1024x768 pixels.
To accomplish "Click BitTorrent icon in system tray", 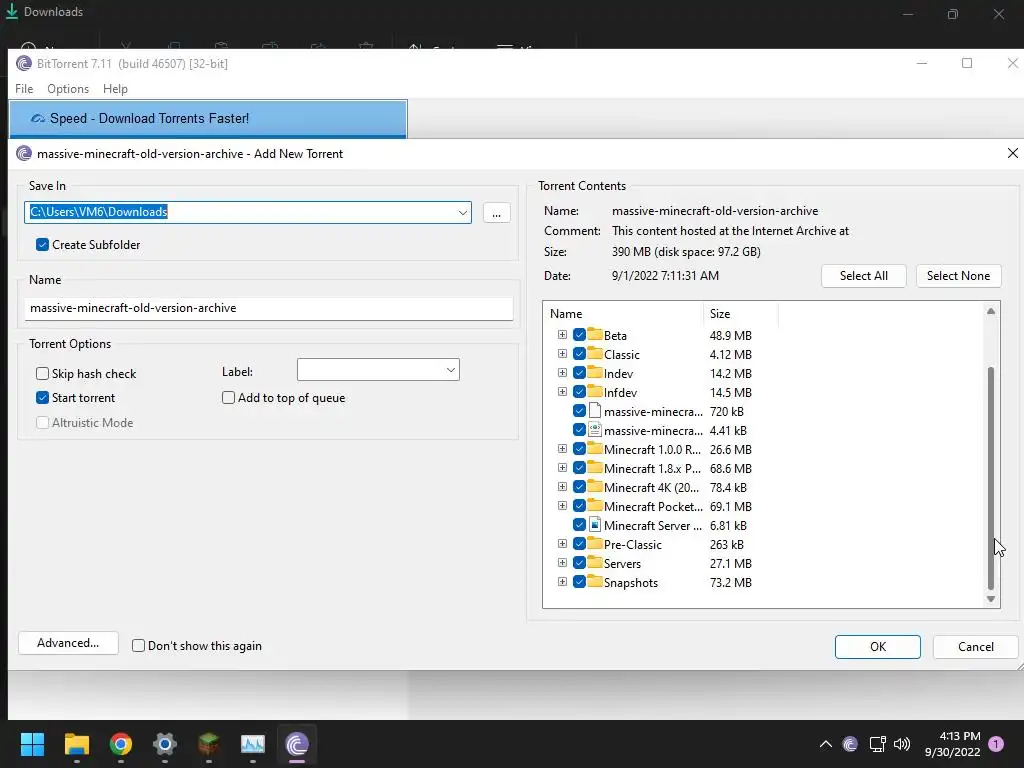I will (x=850, y=744).
